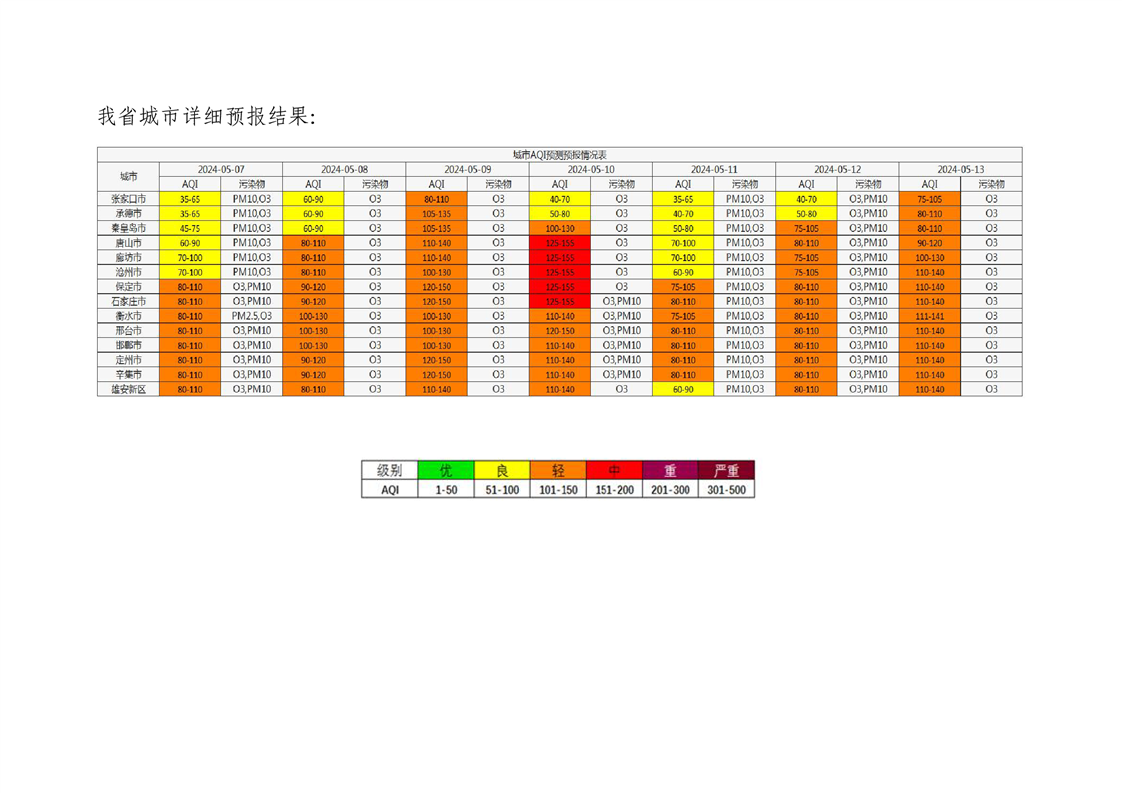Click the 石家庄市 row label
This screenshot has width=1122, height=793.
(x=128, y=301)
